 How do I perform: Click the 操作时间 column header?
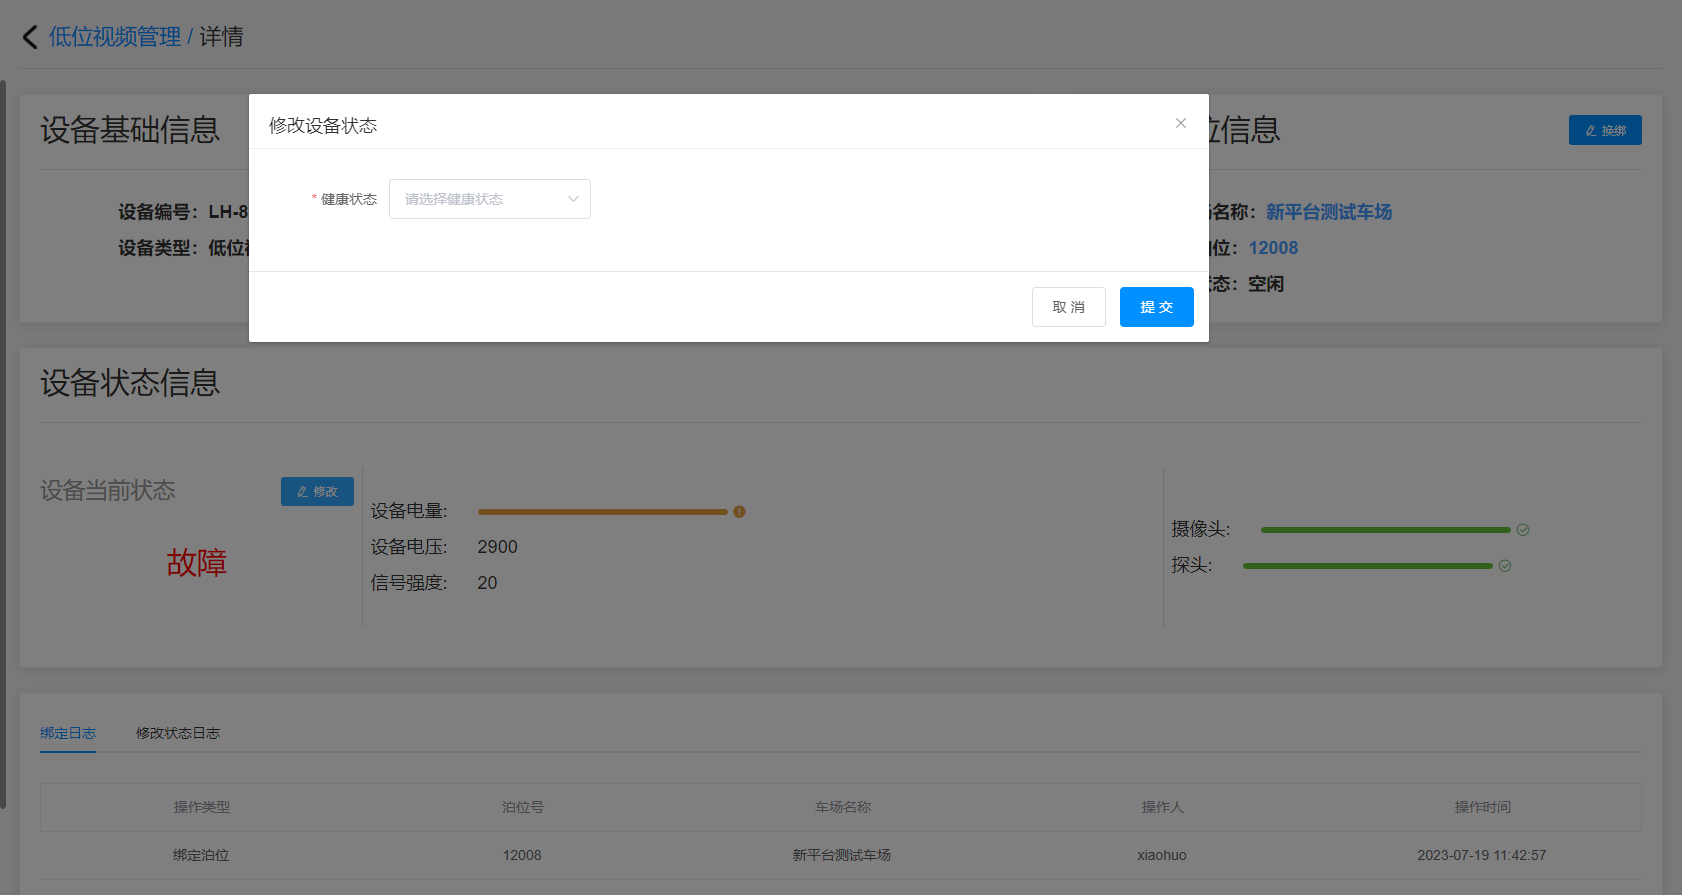coord(1482,807)
